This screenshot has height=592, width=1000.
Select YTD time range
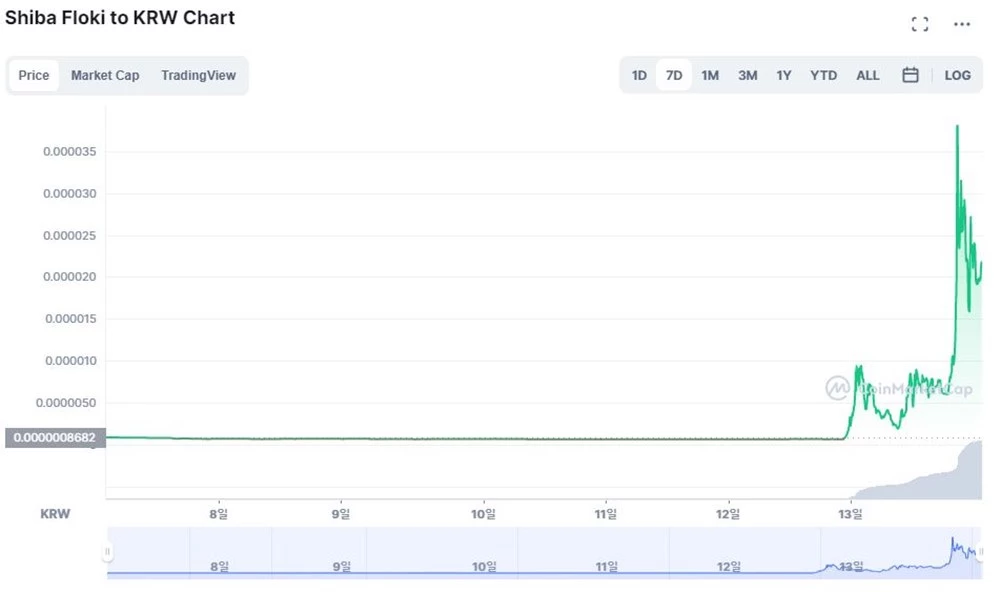click(x=823, y=75)
